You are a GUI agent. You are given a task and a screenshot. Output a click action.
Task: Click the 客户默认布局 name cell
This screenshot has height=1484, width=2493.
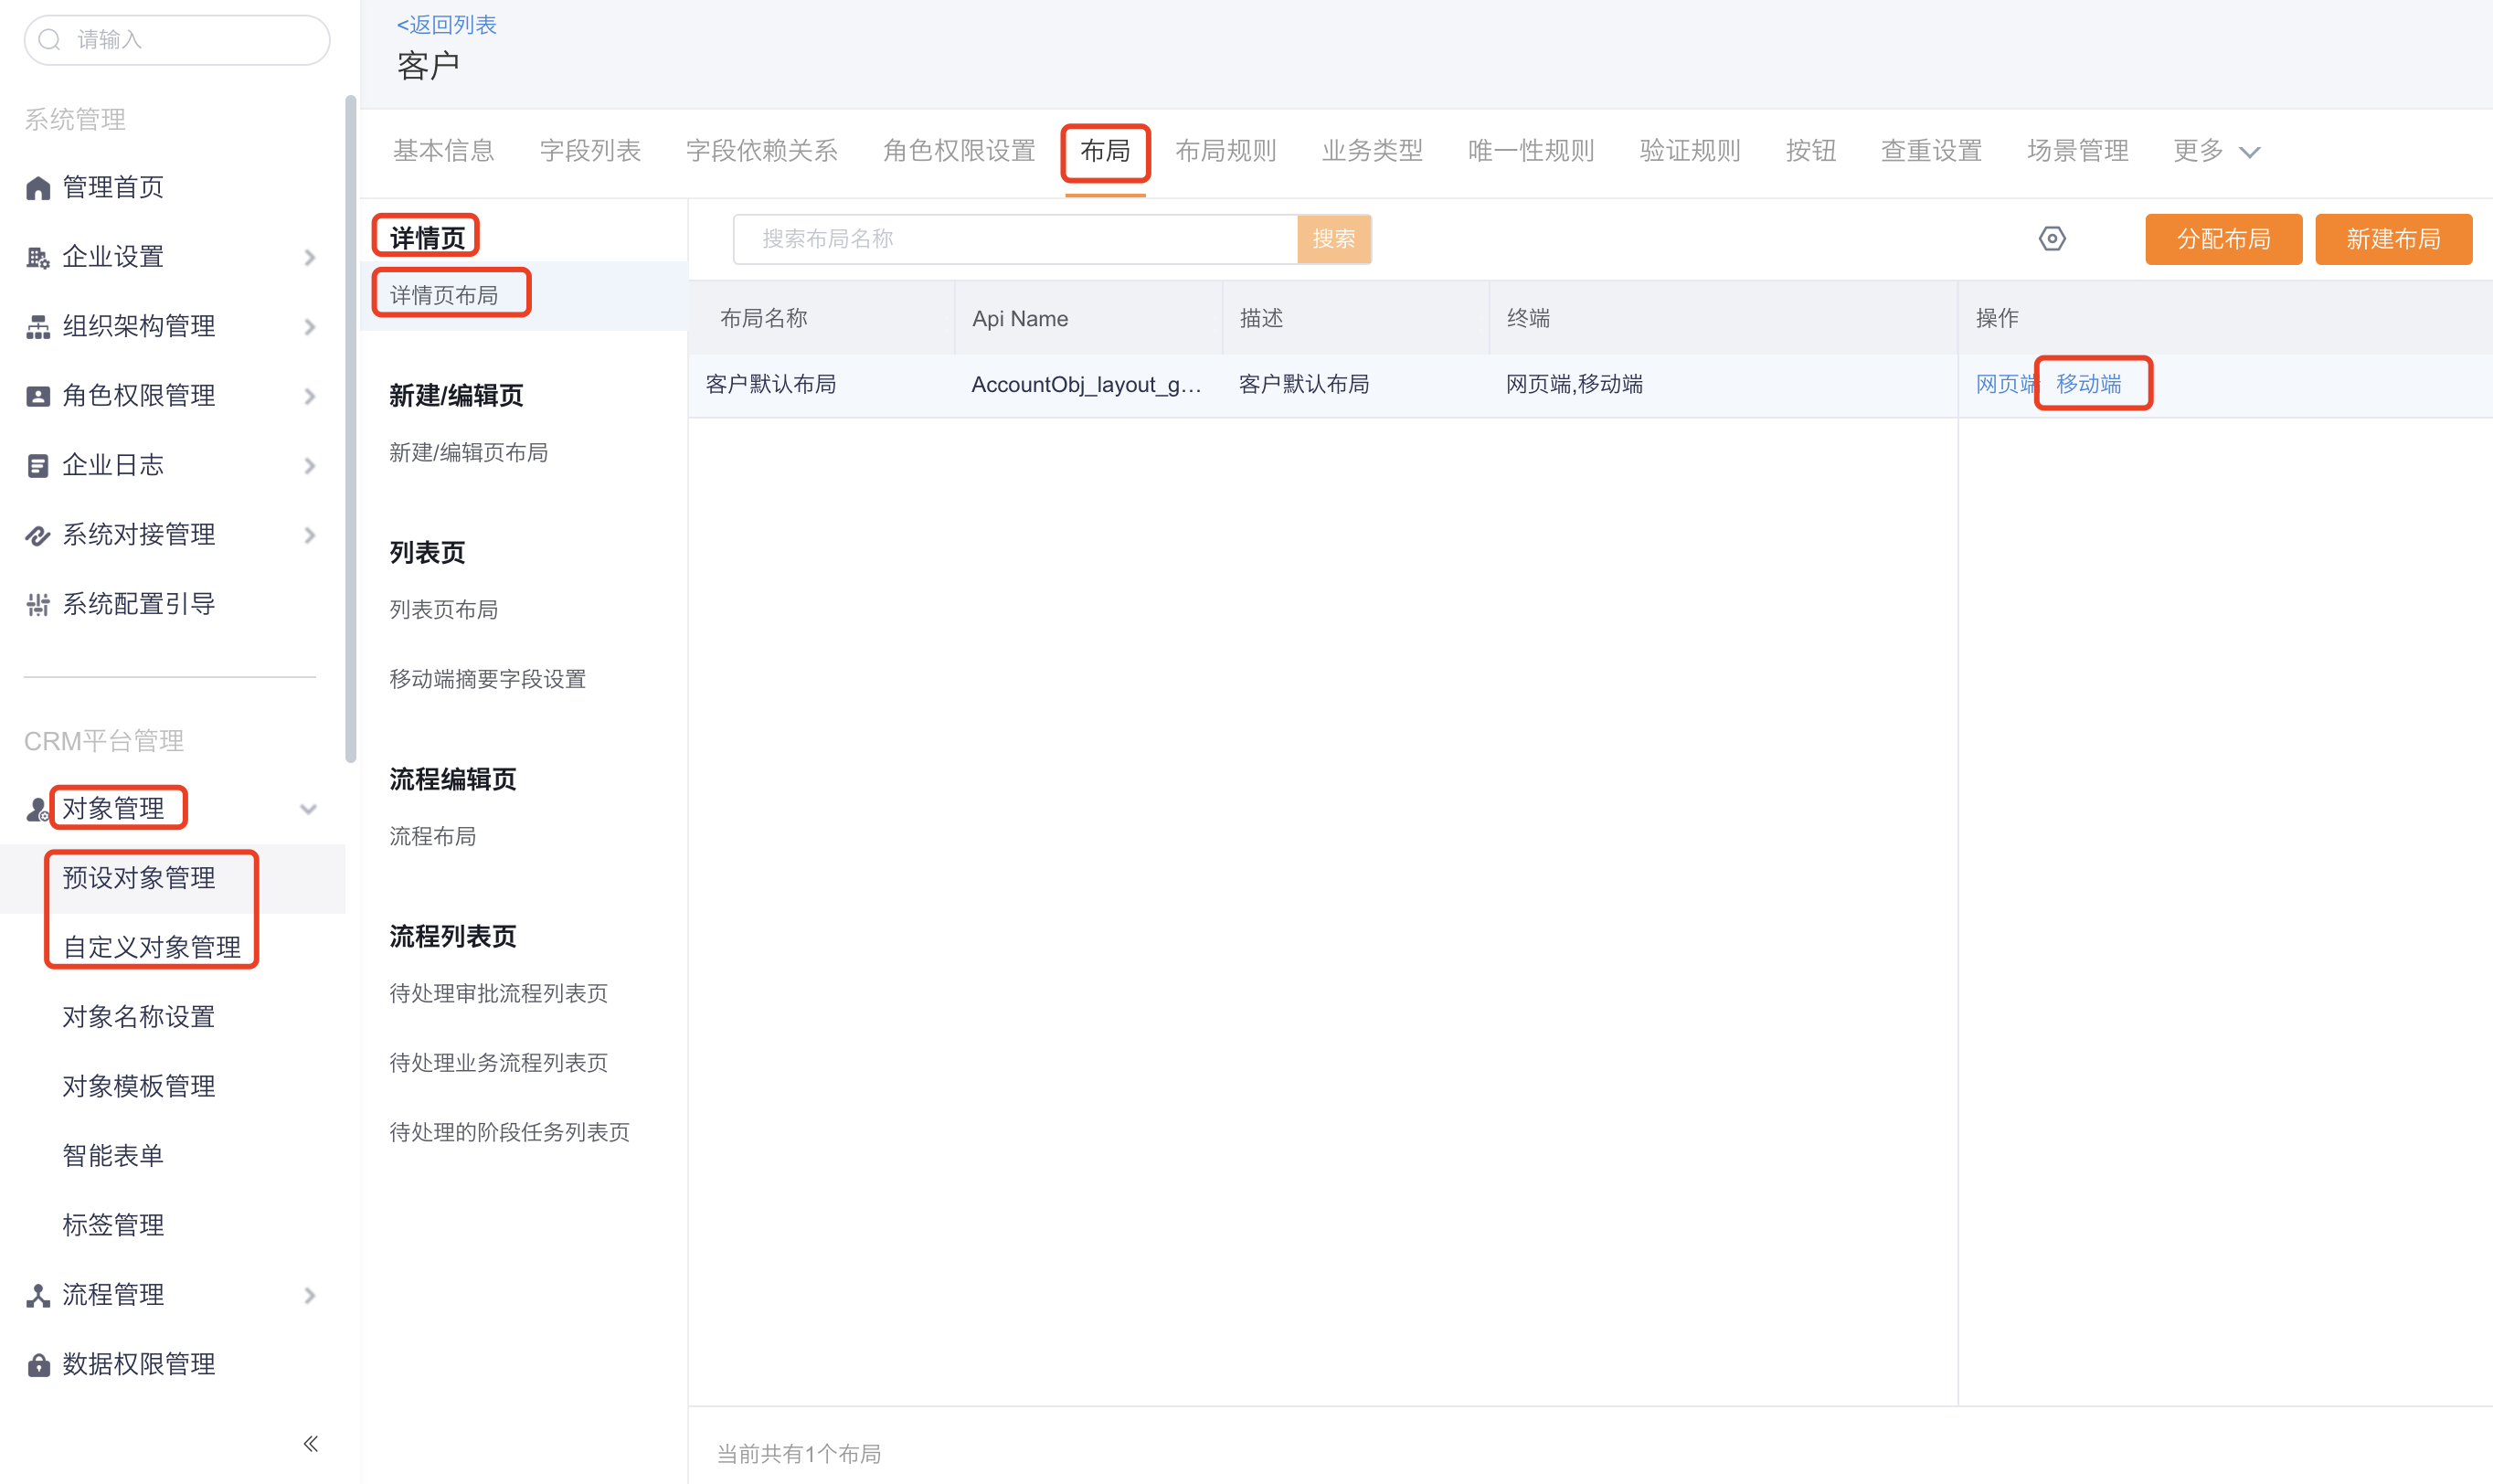[x=771, y=385]
